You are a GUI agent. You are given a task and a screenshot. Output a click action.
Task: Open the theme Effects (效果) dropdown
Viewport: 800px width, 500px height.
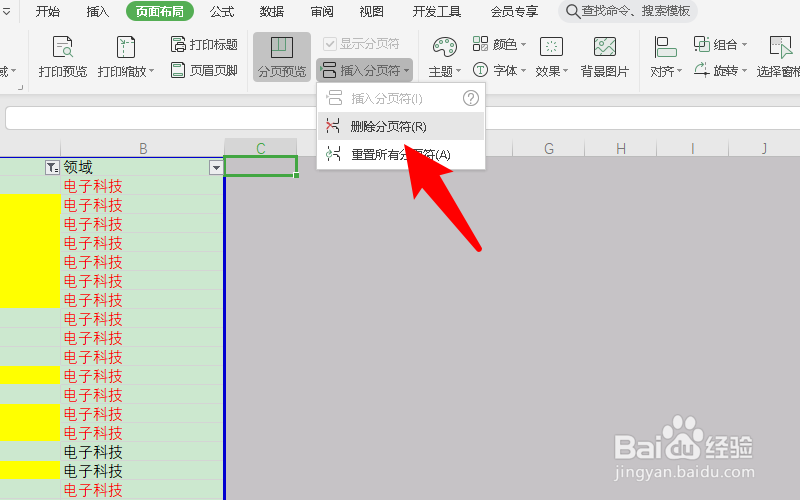click(551, 57)
